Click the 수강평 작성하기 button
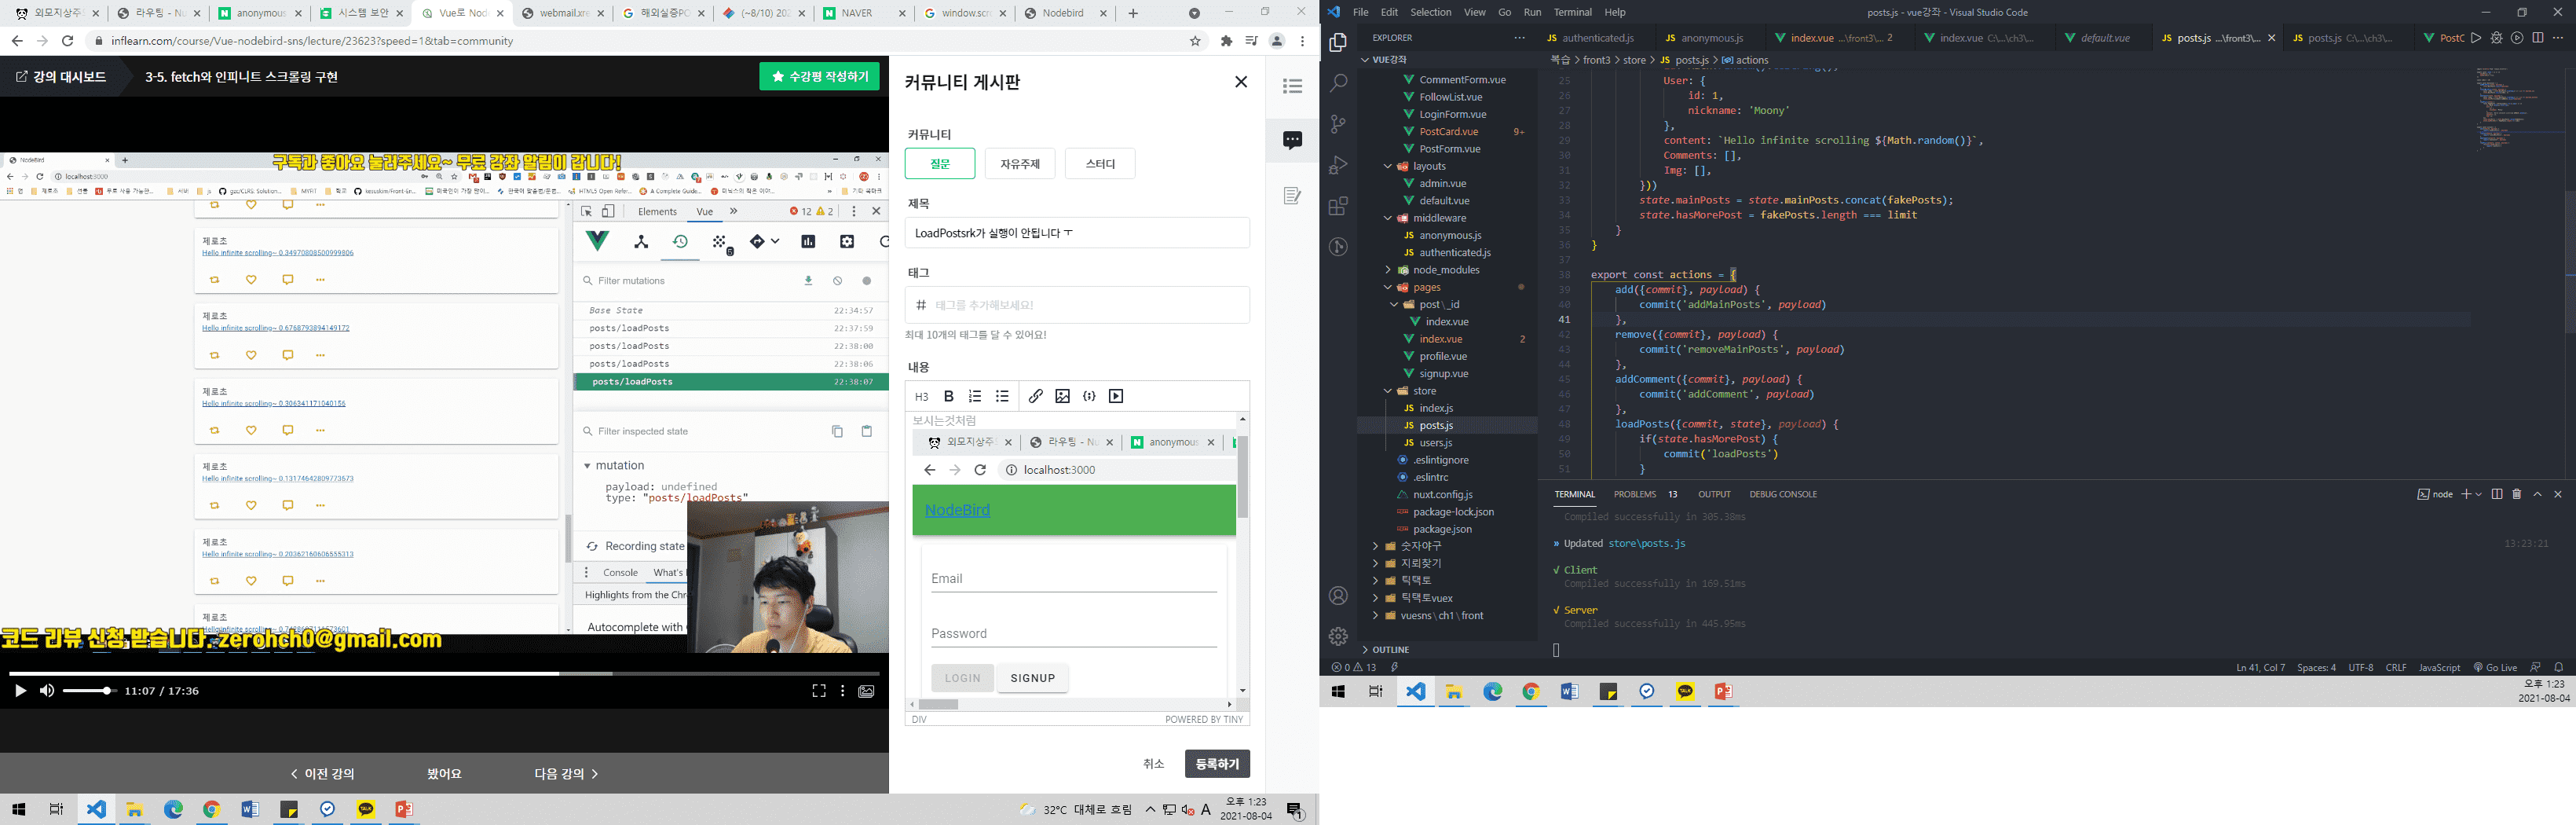 [819, 77]
